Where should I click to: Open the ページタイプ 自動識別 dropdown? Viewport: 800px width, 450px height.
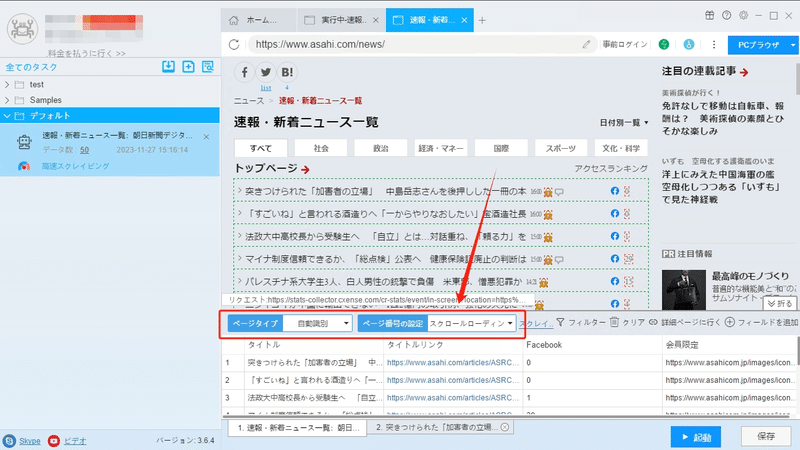[318, 323]
